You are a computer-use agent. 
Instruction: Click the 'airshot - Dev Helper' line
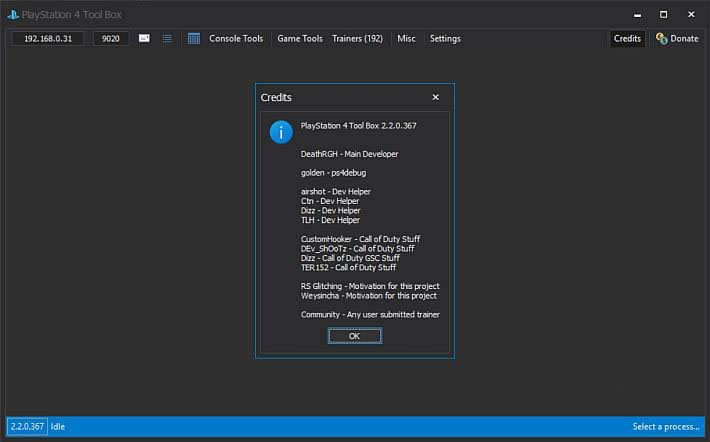(x=336, y=192)
